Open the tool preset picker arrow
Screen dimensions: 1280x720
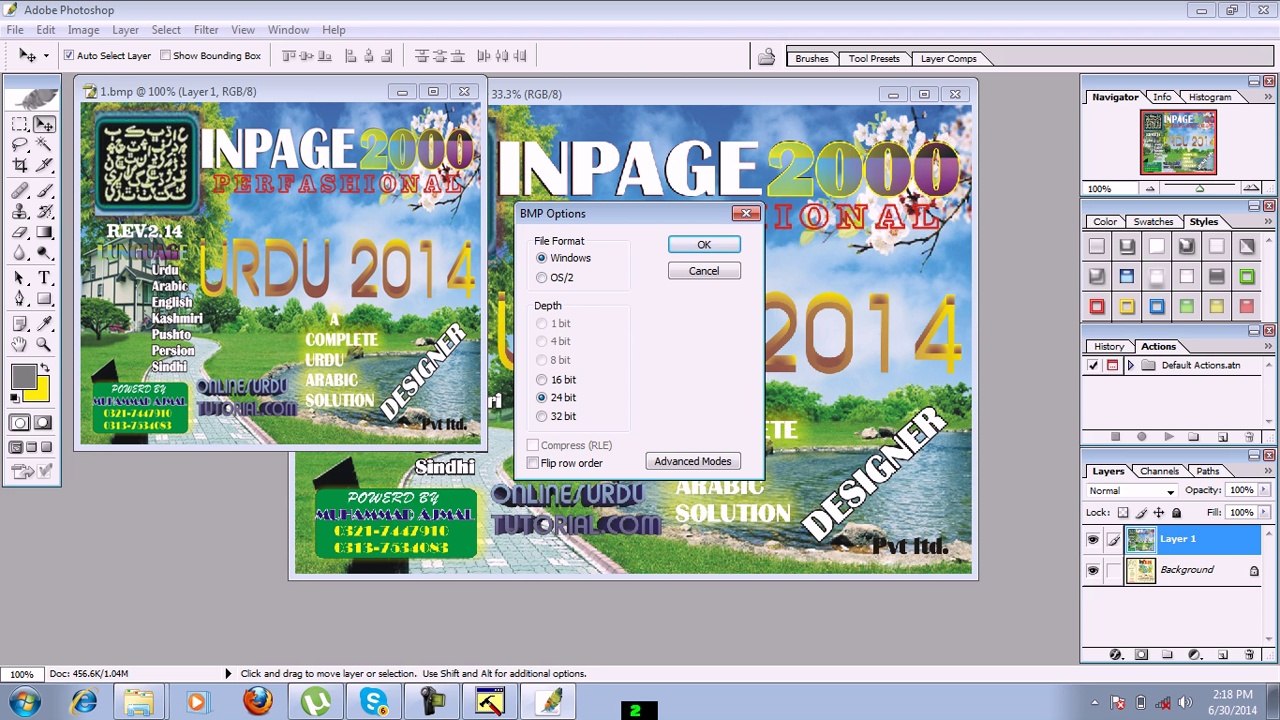click(x=46, y=56)
